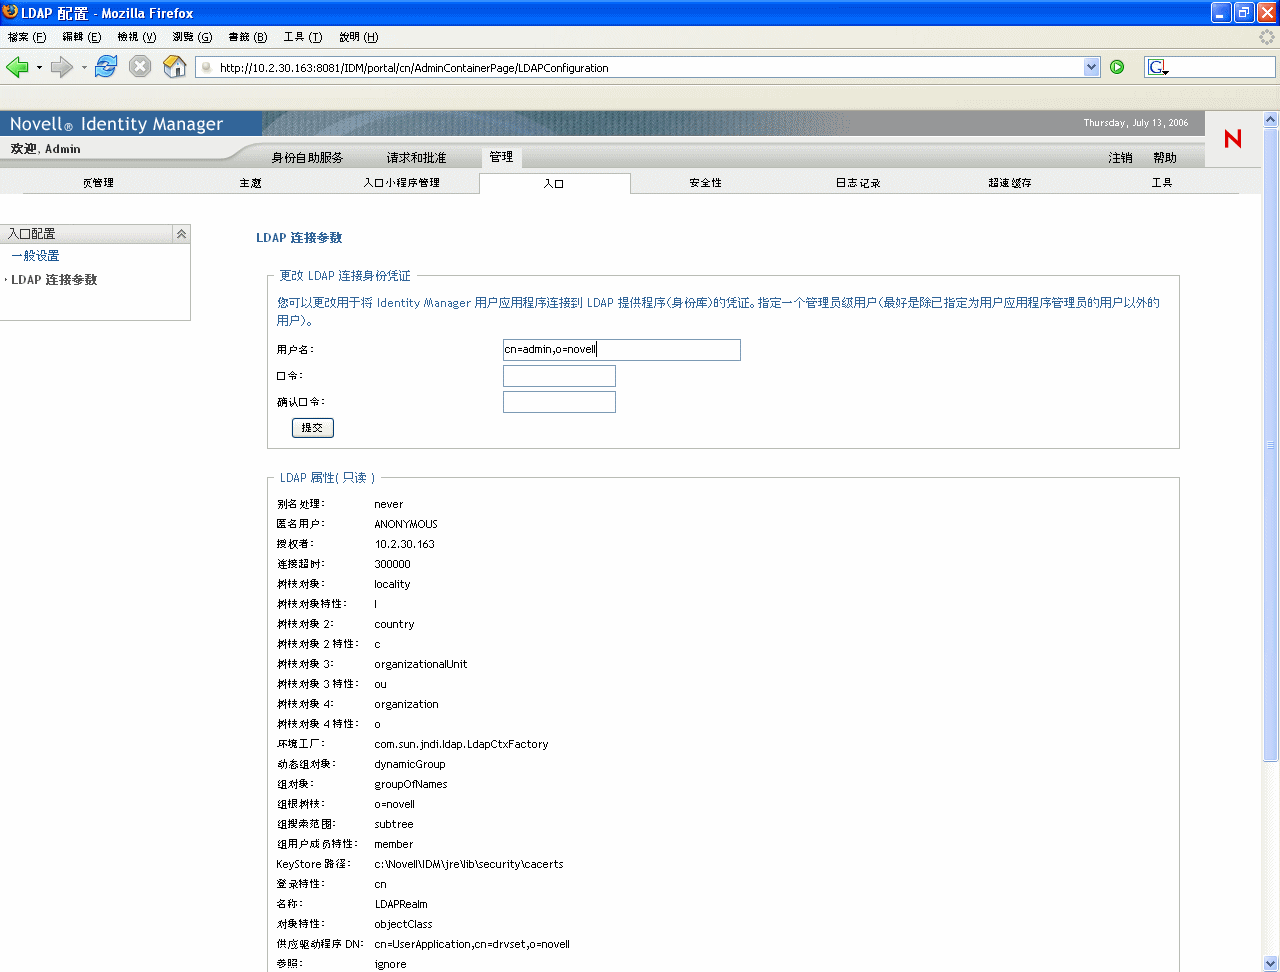Click the date Thursday, July 13, 2006
1280x972 pixels.
pos(1136,123)
